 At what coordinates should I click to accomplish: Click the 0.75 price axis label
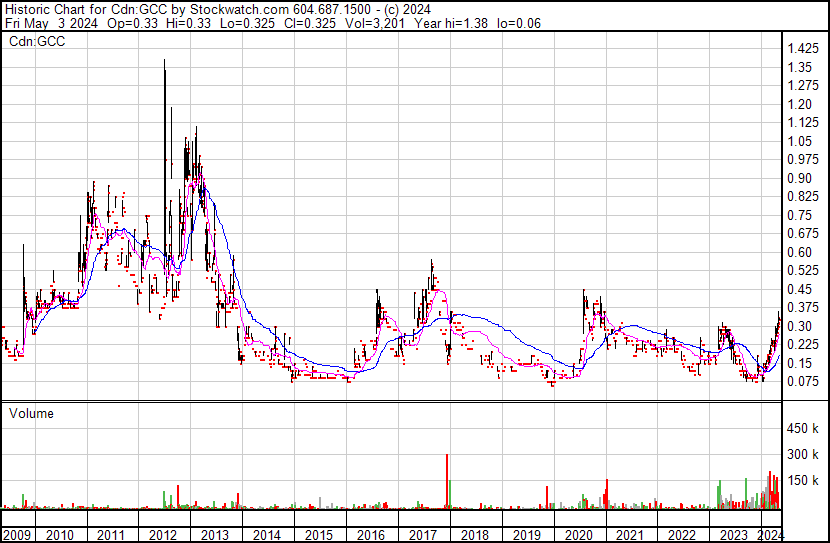tap(800, 215)
